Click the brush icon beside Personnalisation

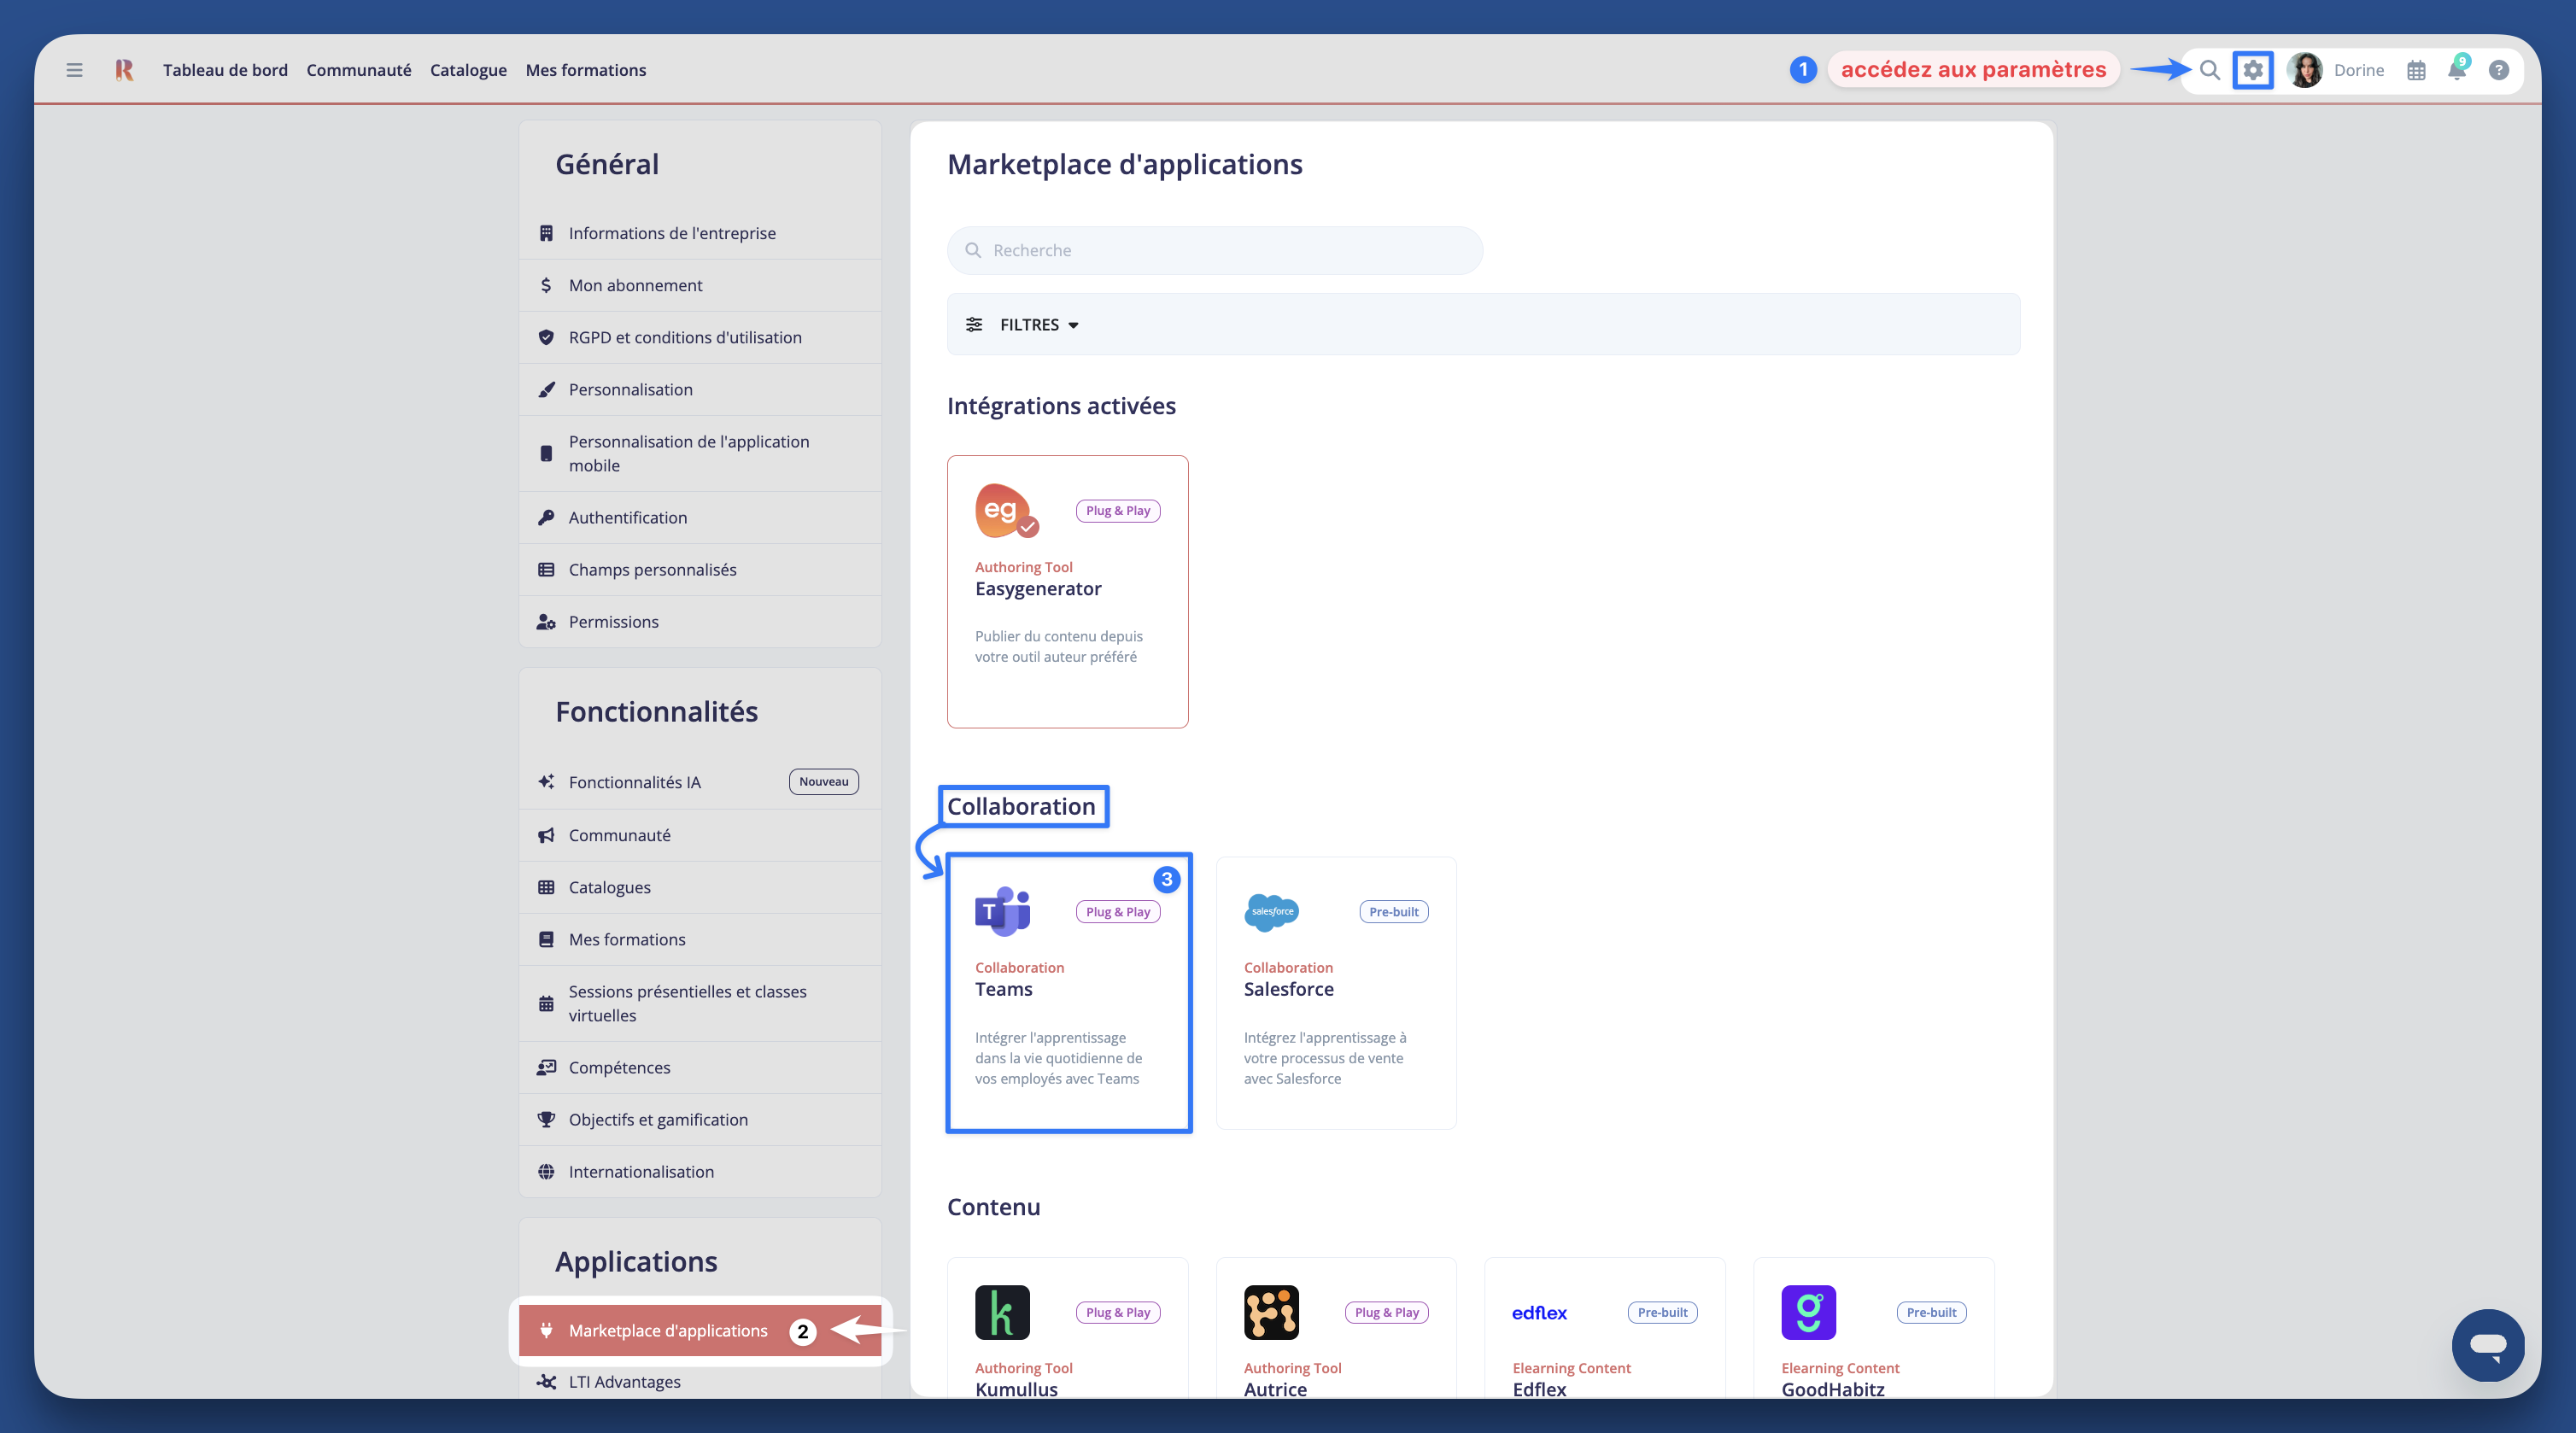coord(546,389)
